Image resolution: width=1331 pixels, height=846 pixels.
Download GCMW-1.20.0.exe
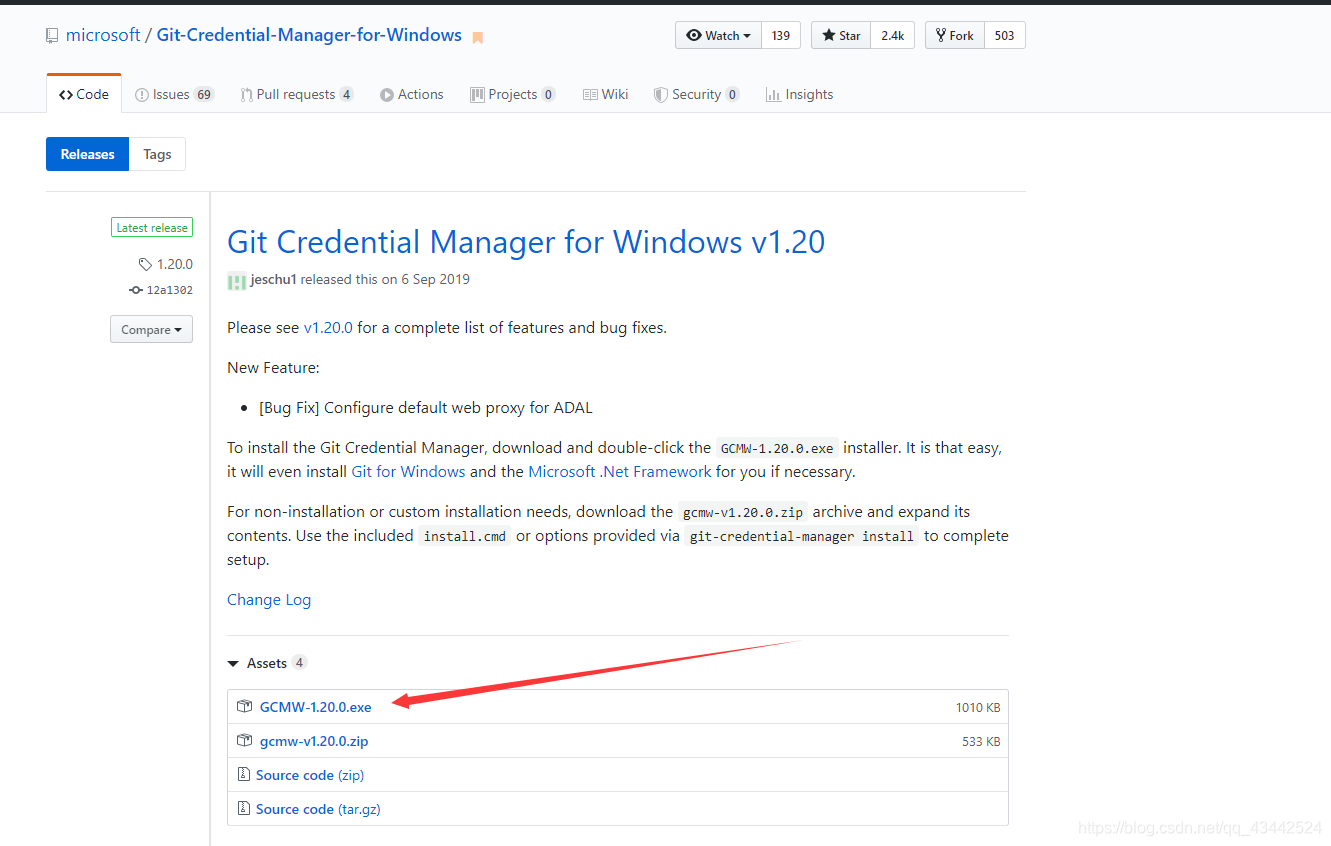[315, 707]
